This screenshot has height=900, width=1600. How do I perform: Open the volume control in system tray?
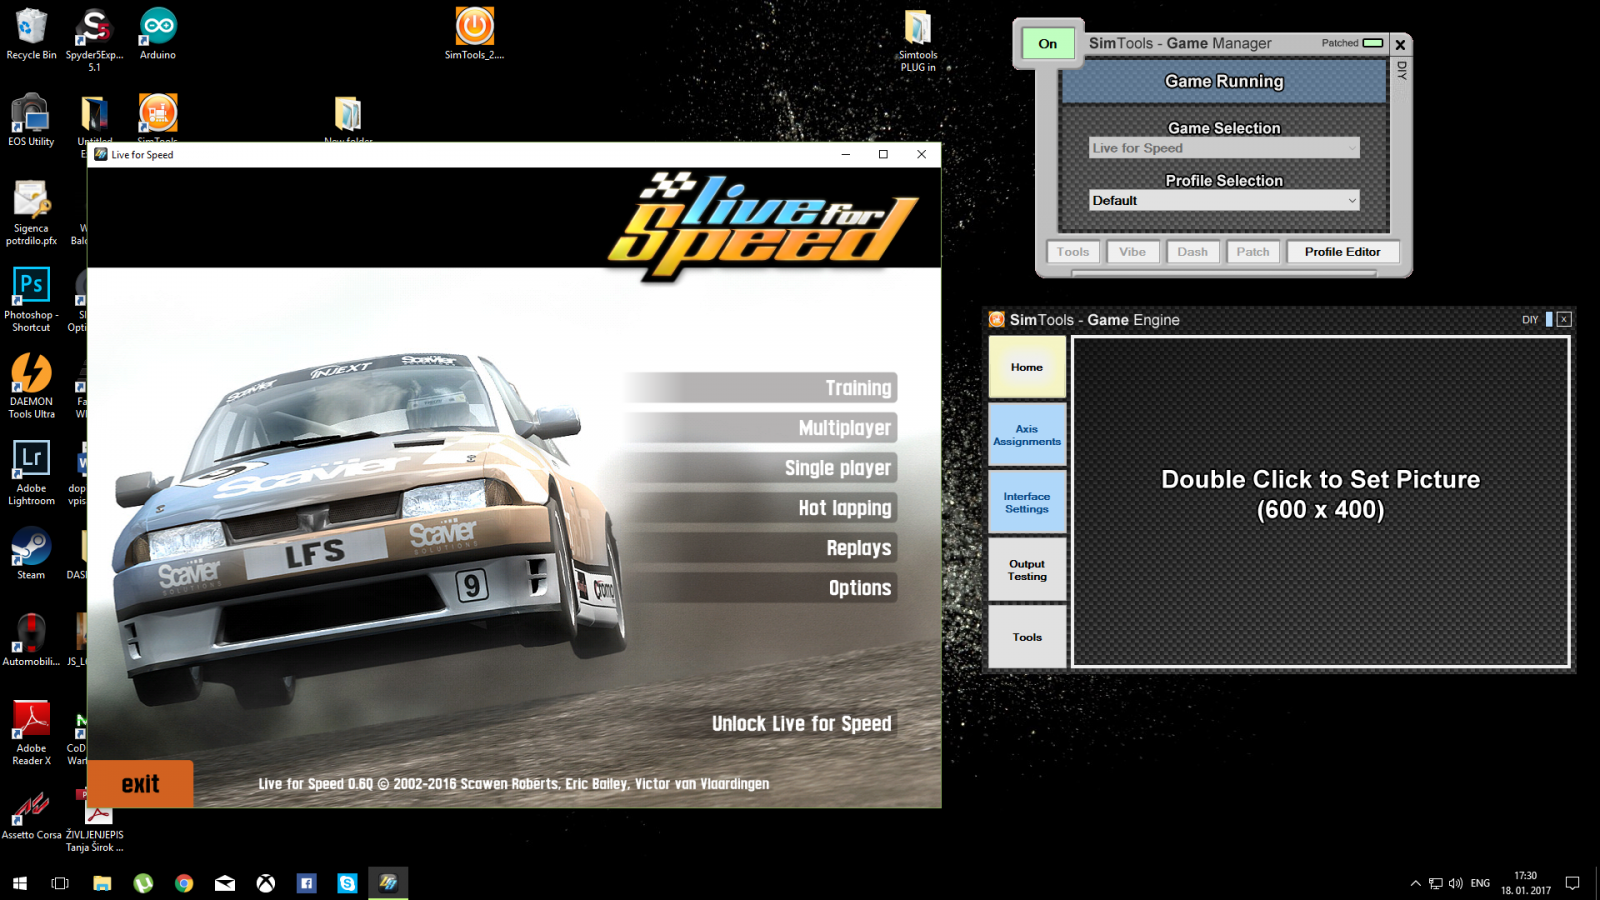(x=1455, y=883)
